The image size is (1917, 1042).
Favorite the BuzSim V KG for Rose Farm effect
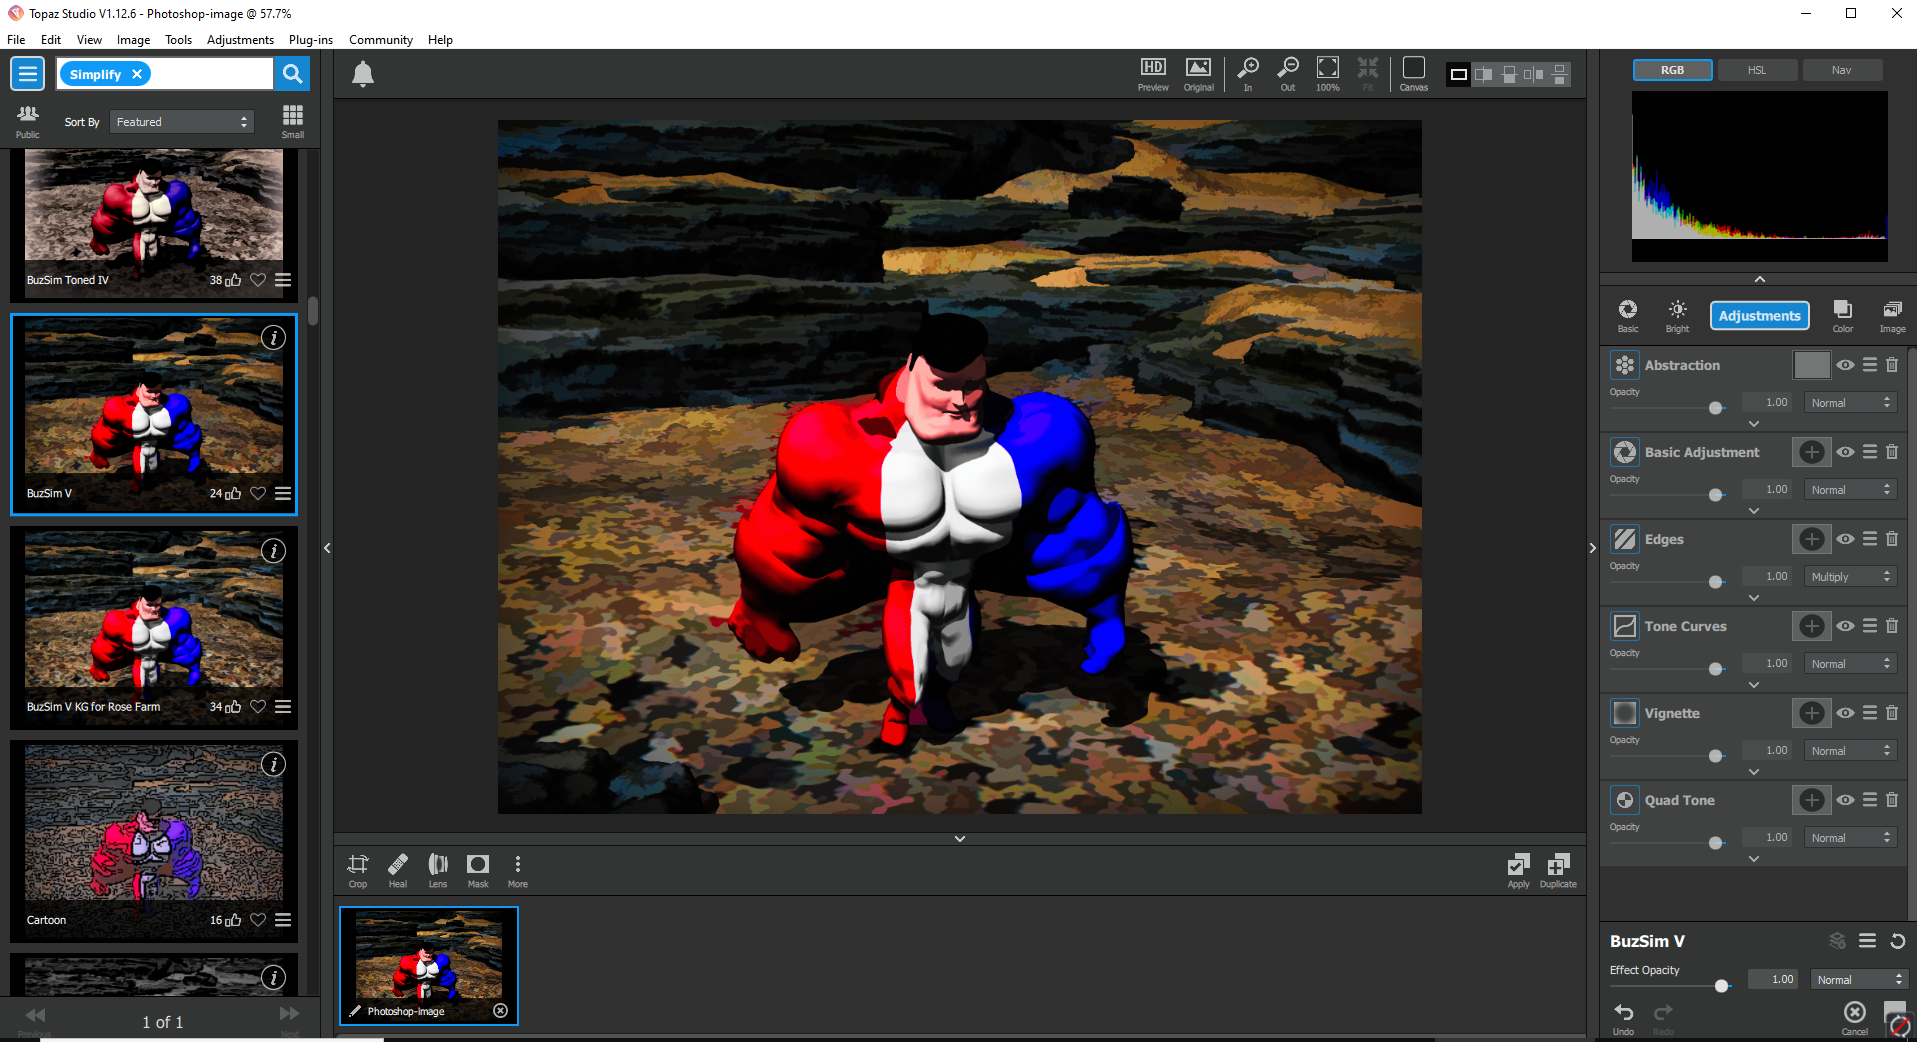(x=258, y=706)
